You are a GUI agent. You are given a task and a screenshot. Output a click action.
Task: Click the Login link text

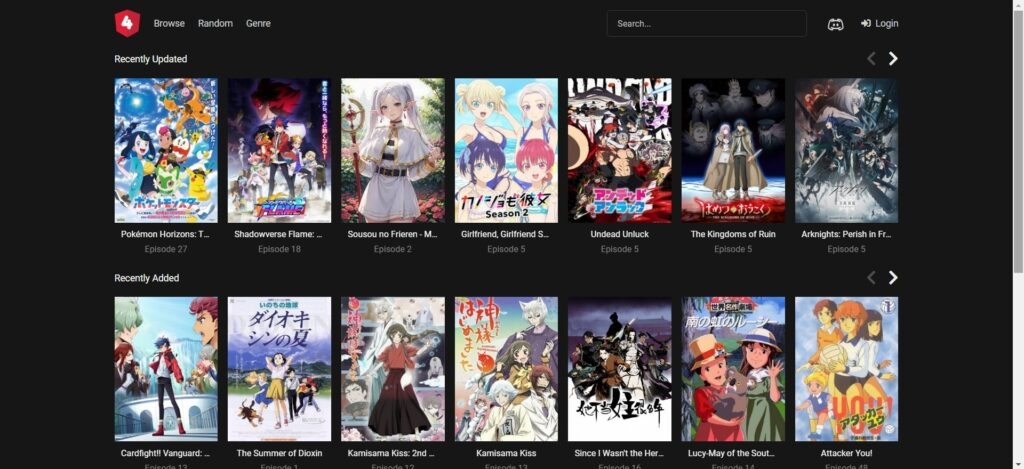click(x=887, y=24)
